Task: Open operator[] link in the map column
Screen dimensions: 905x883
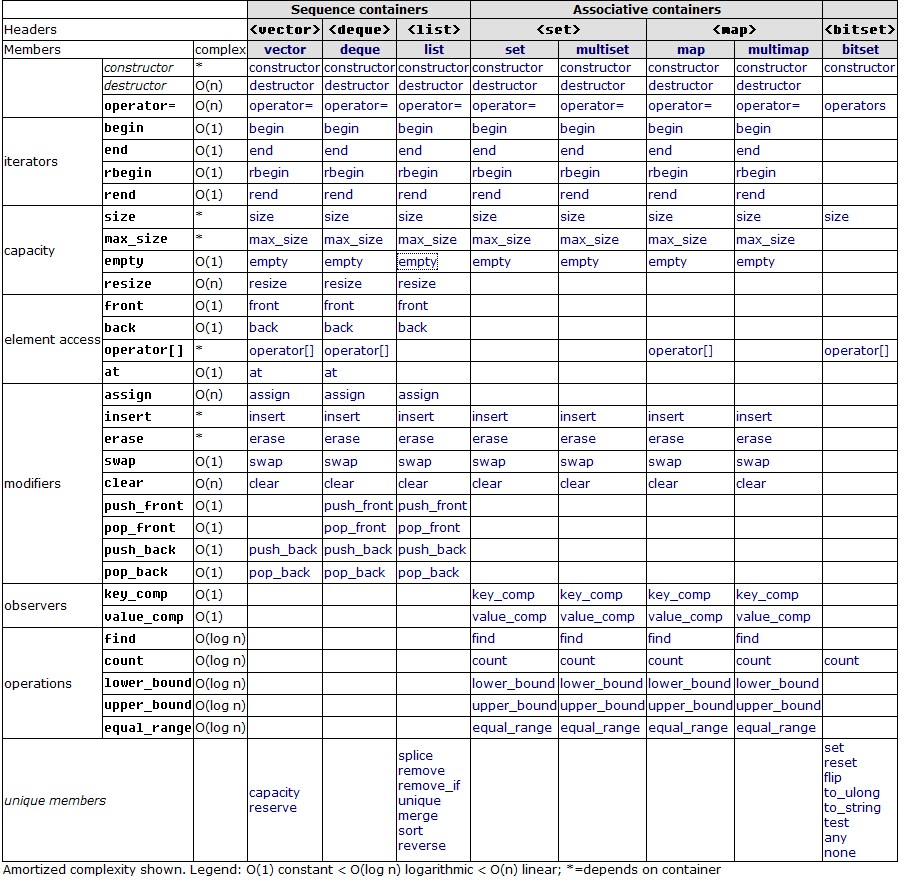Action: point(680,351)
